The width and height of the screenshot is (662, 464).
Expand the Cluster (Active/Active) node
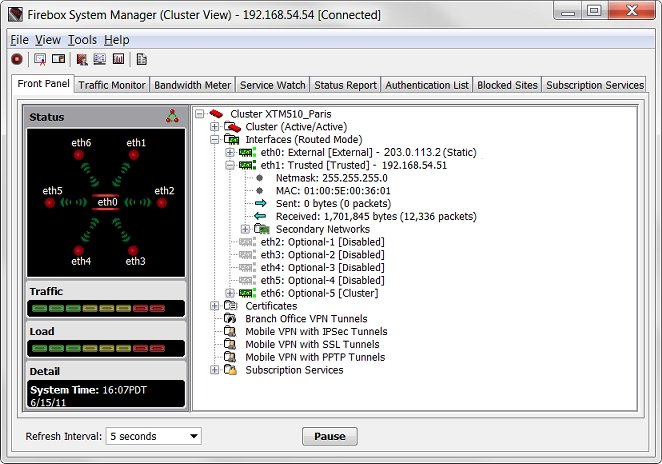[214, 127]
